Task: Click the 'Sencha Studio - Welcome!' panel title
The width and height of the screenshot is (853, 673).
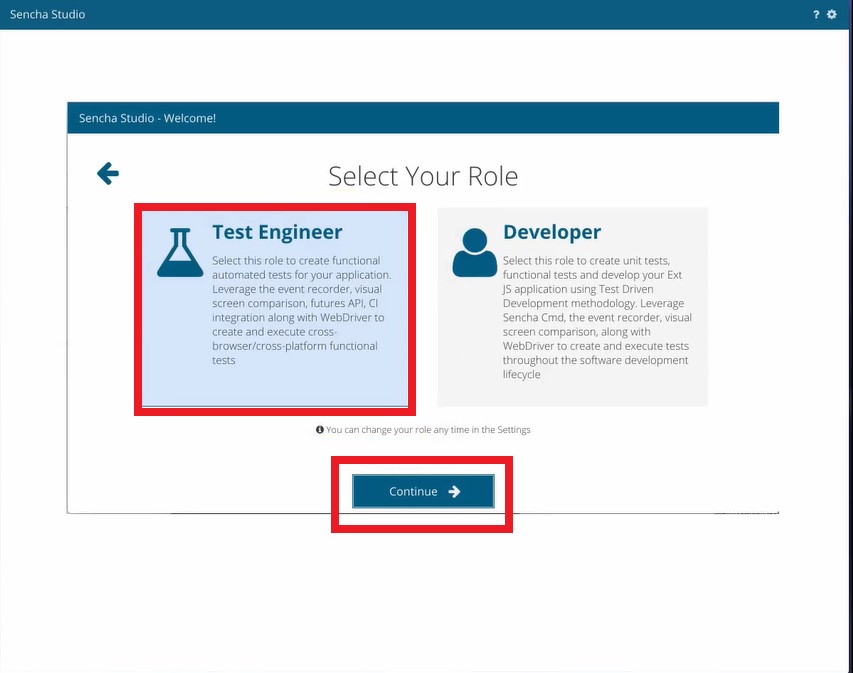Action: coord(147,118)
